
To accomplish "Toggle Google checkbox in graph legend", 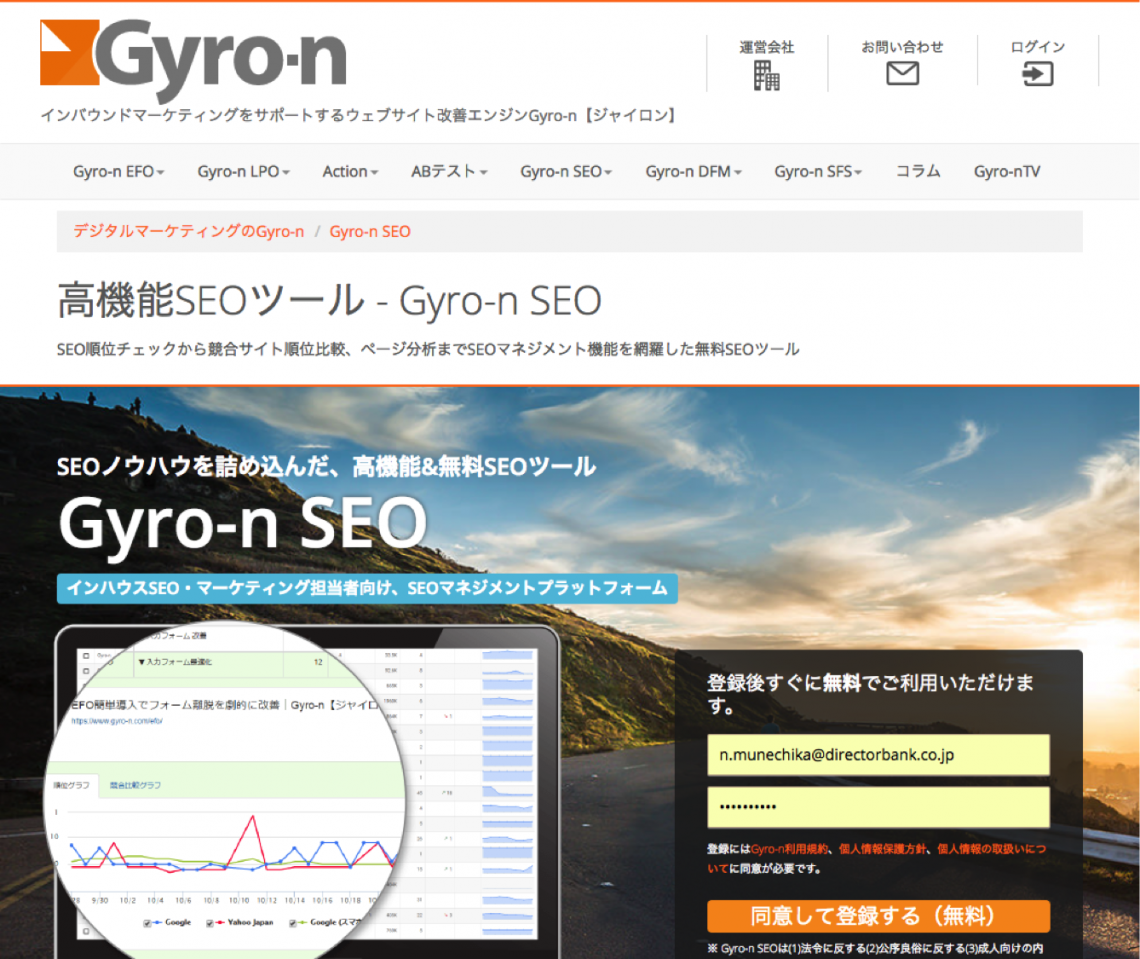I will [x=148, y=923].
